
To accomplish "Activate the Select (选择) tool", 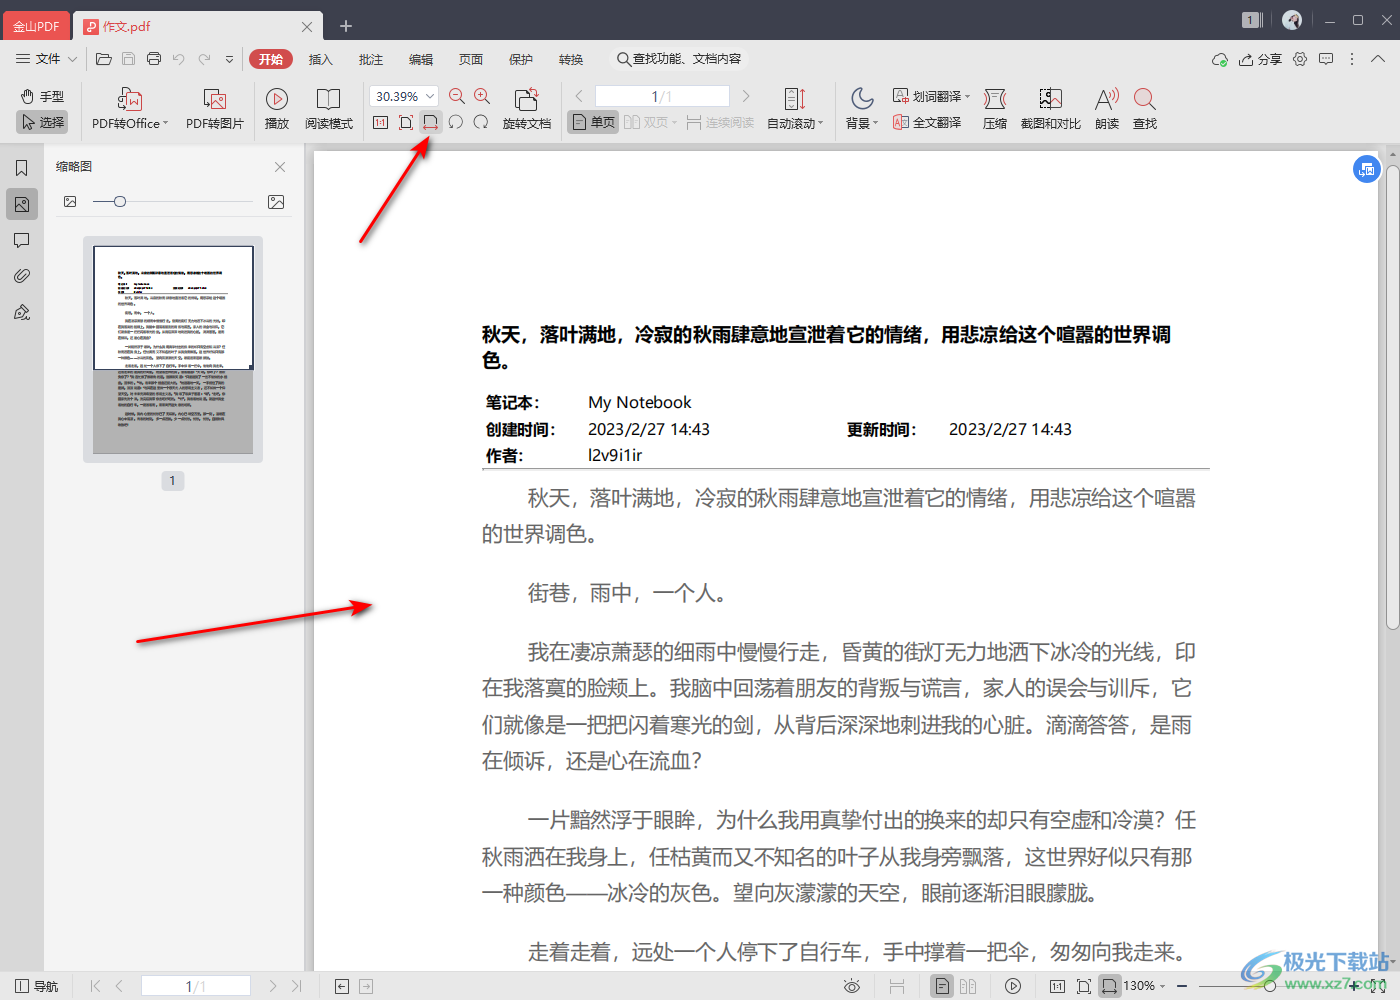I will coord(42,122).
